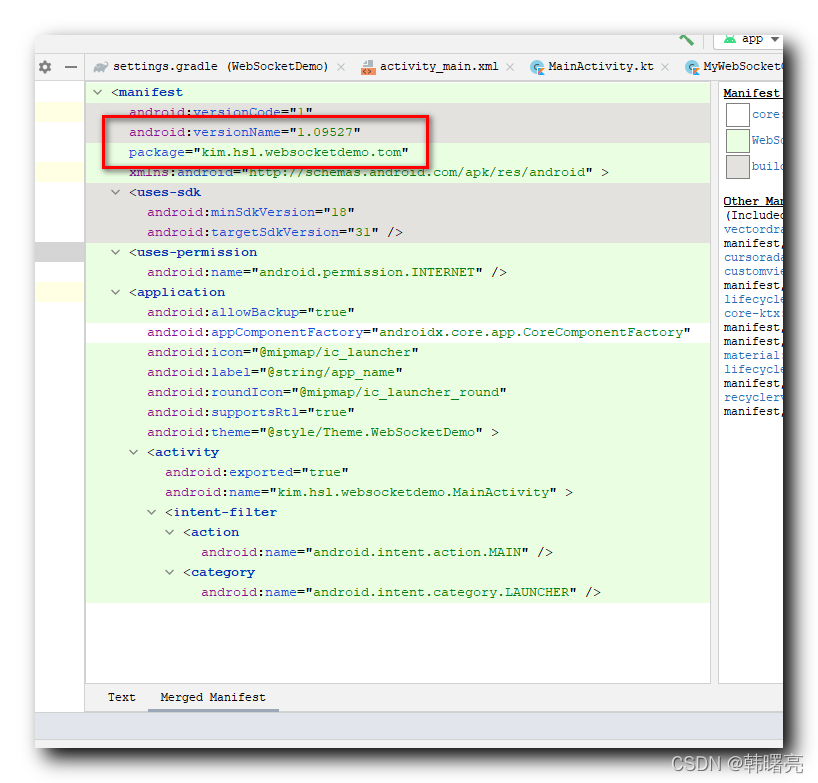
Task: Click the android:minSdkVersion="18" line
Action: (250, 212)
